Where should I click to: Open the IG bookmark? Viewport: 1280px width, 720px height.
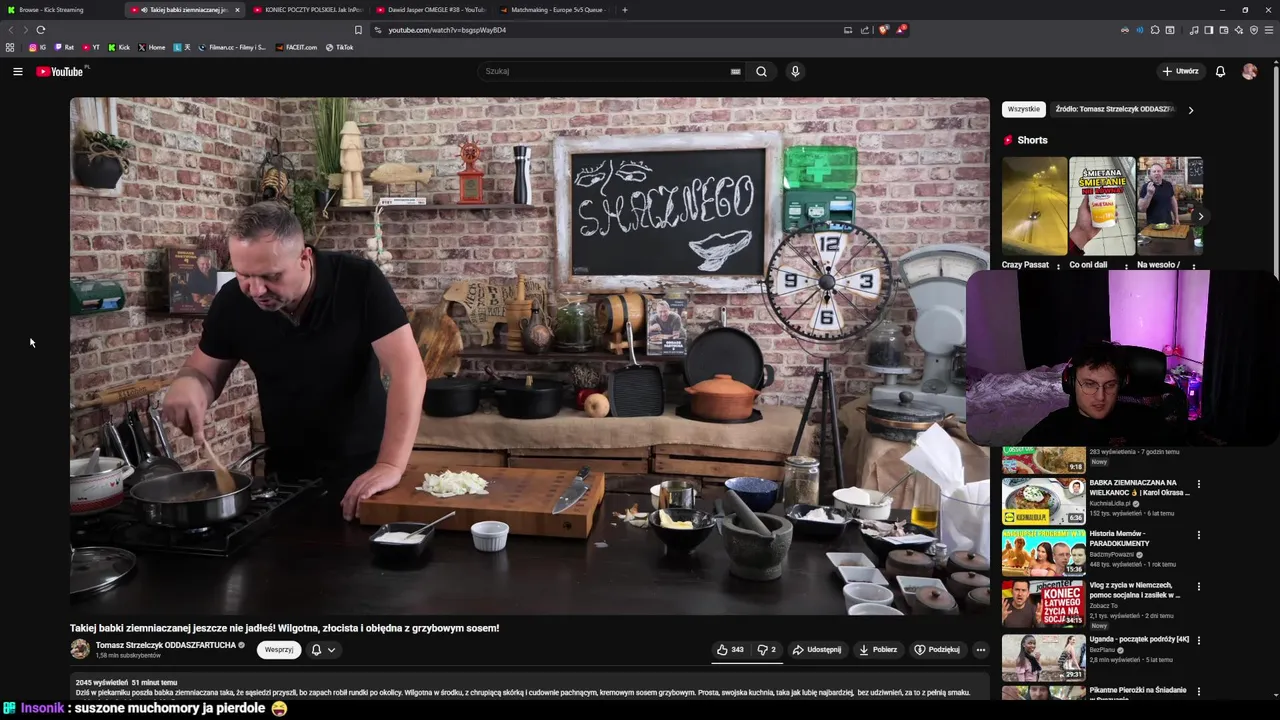[38, 47]
